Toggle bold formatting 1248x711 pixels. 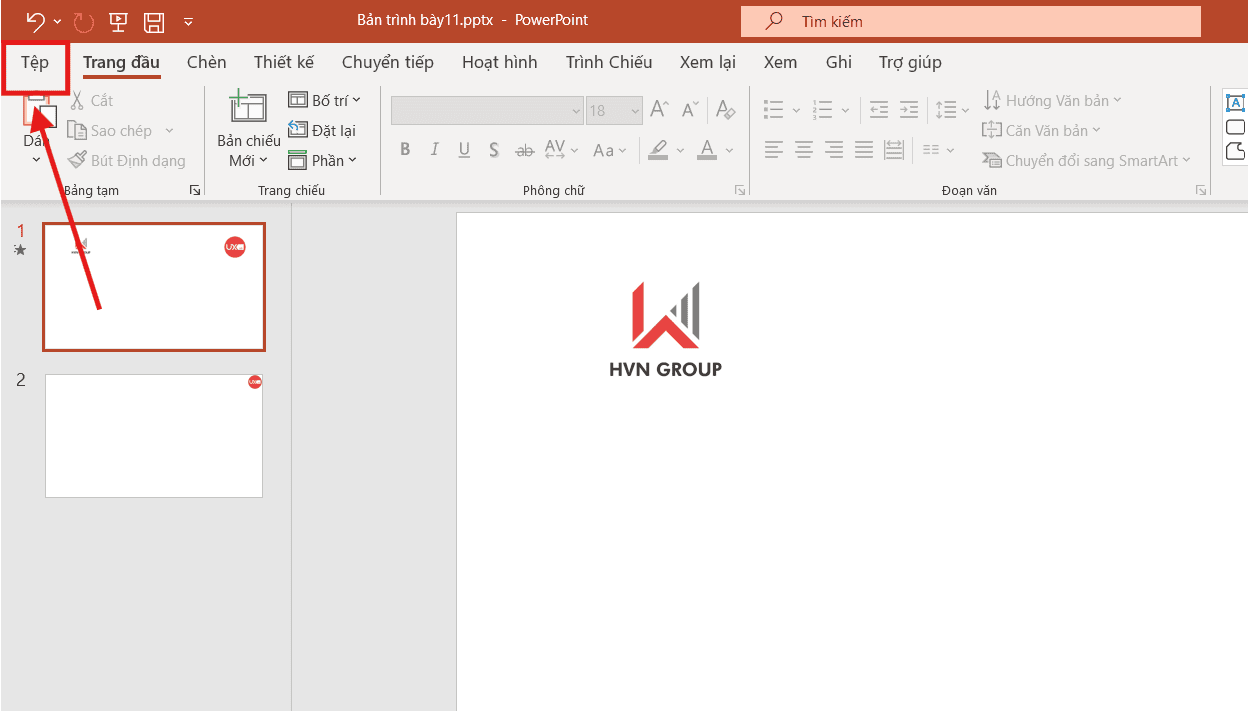[405, 149]
